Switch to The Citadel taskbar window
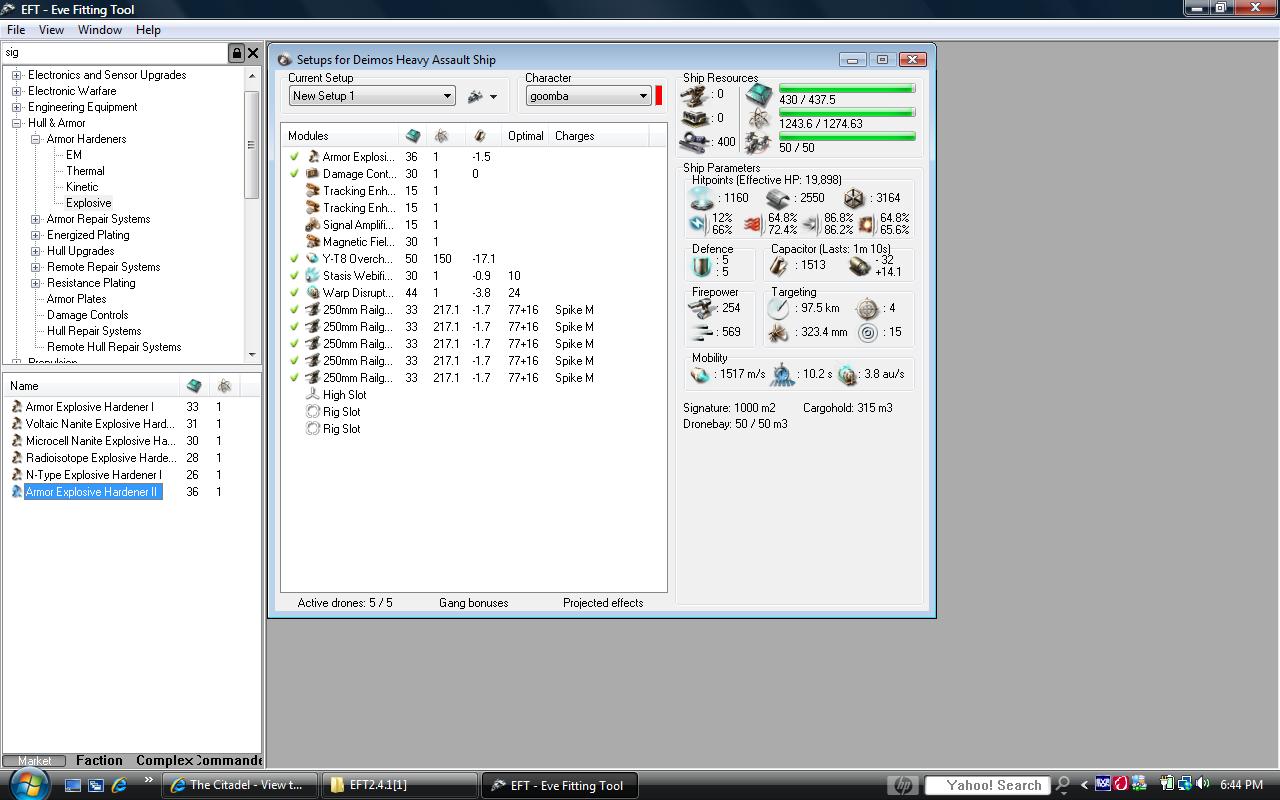1280x800 pixels. [x=240, y=785]
